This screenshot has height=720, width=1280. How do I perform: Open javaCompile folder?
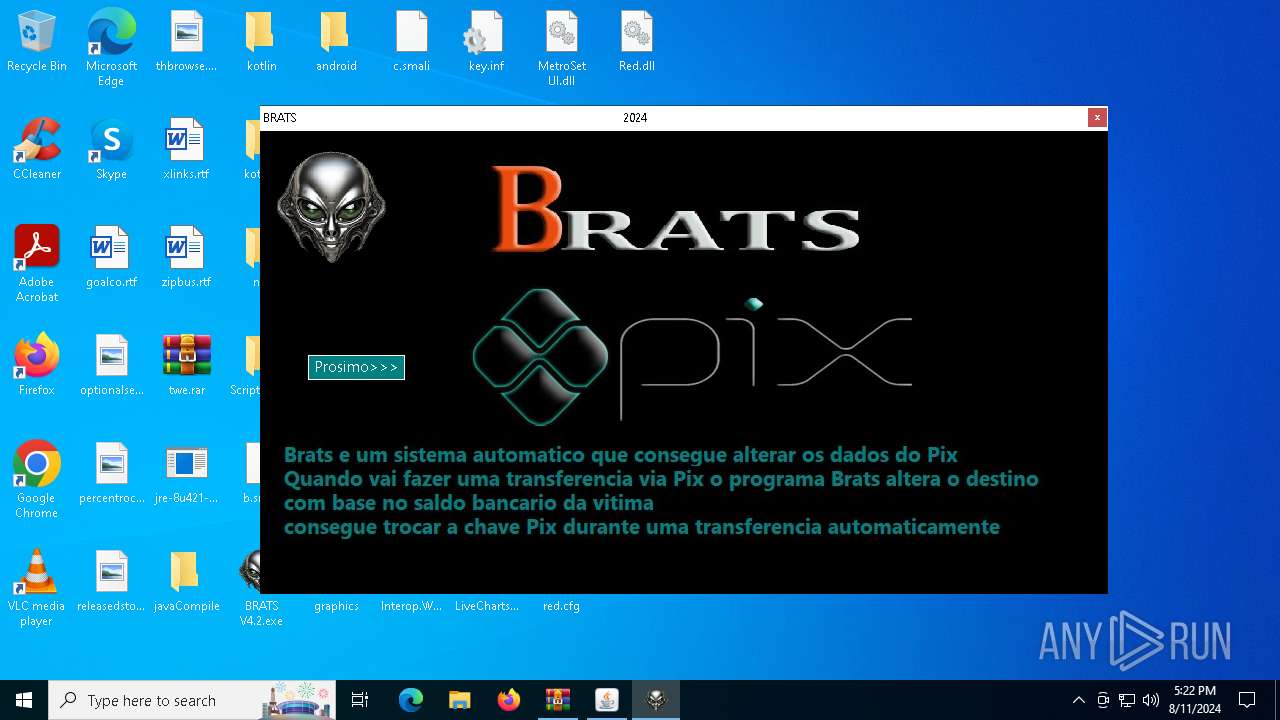[186, 582]
